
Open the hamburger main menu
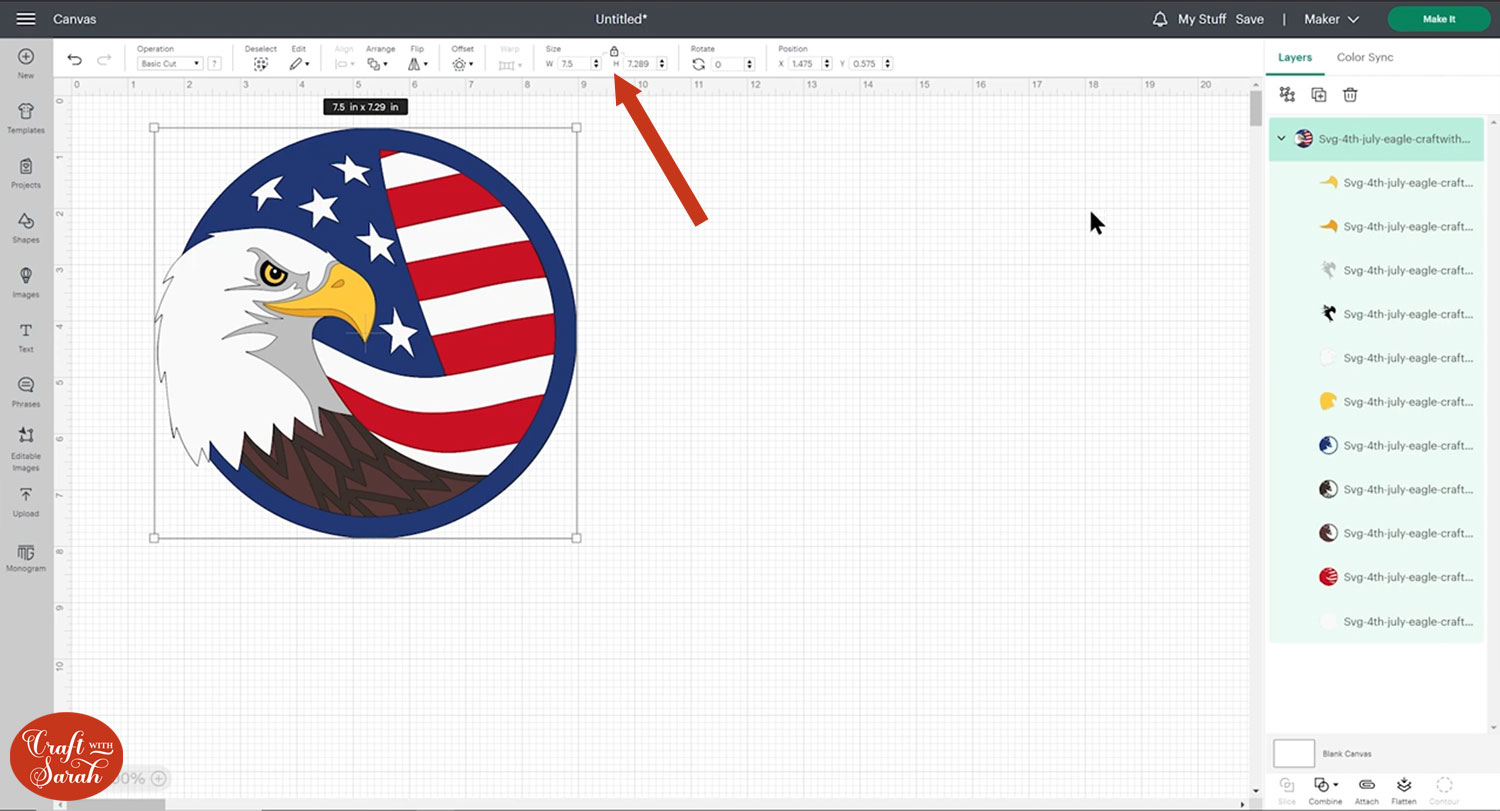point(26,19)
